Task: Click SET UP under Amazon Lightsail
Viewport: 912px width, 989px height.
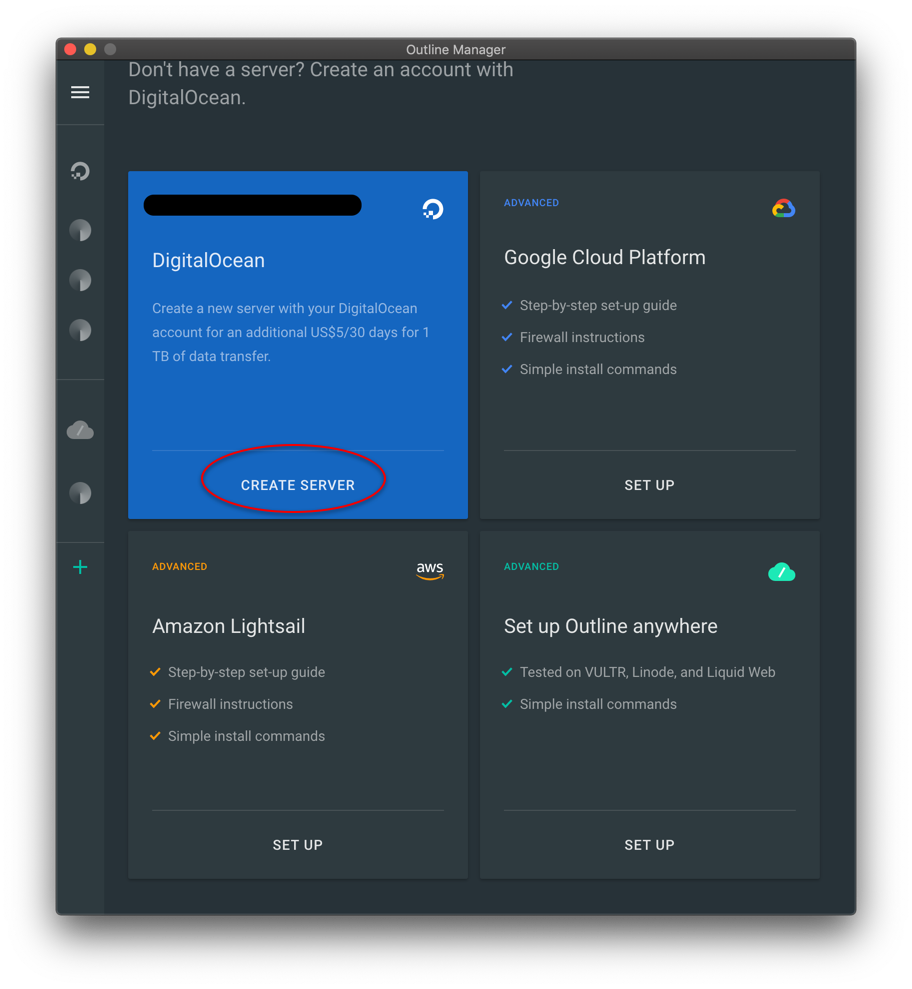Action: click(297, 845)
